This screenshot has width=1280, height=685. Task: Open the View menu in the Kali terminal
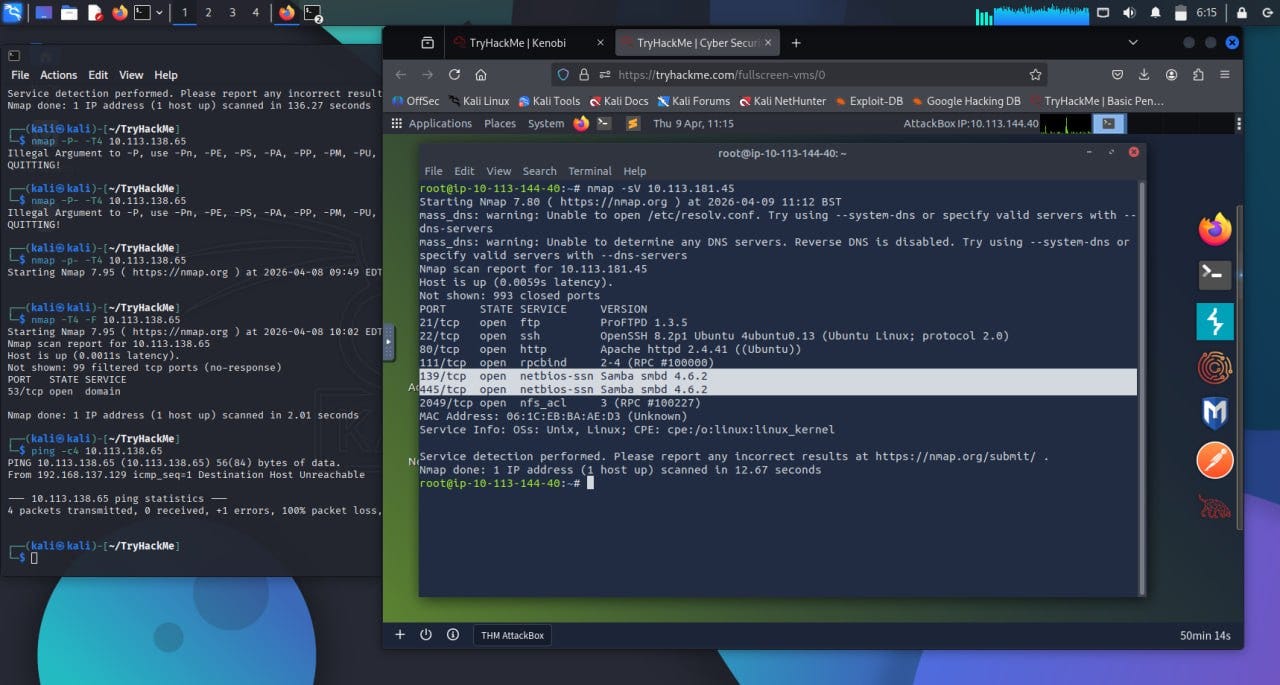click(131, 75)
